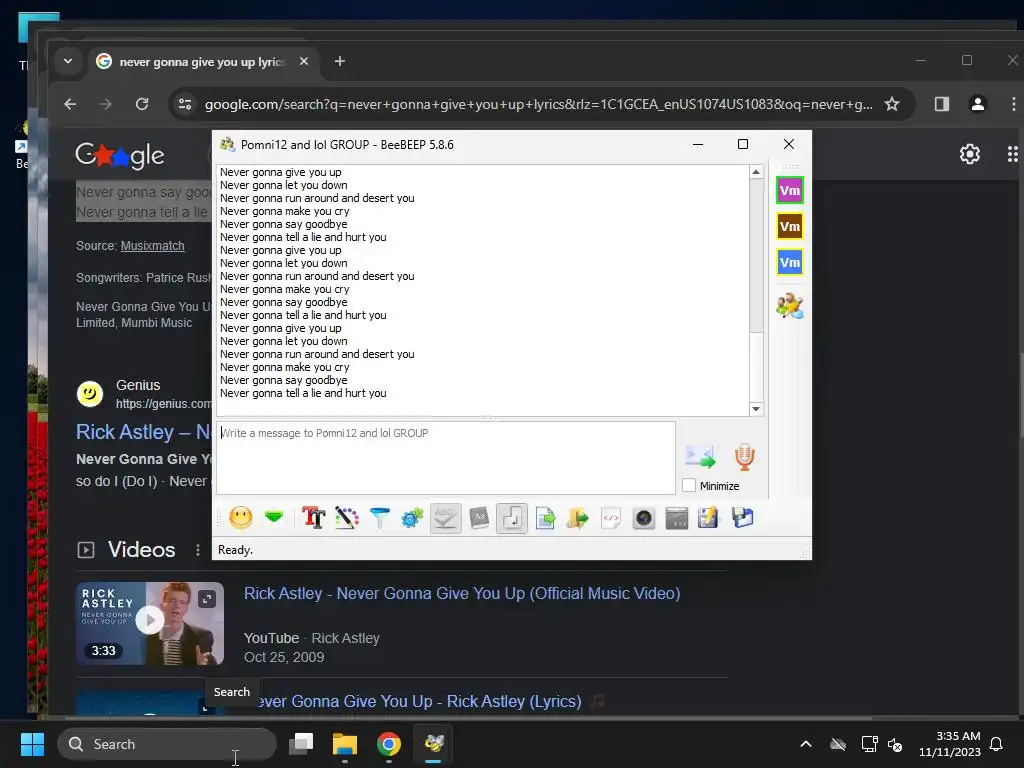Viewport: 1024px width, 768px height.
Task: Click the chat scrollbar up arrow
Action: [756, 172]
